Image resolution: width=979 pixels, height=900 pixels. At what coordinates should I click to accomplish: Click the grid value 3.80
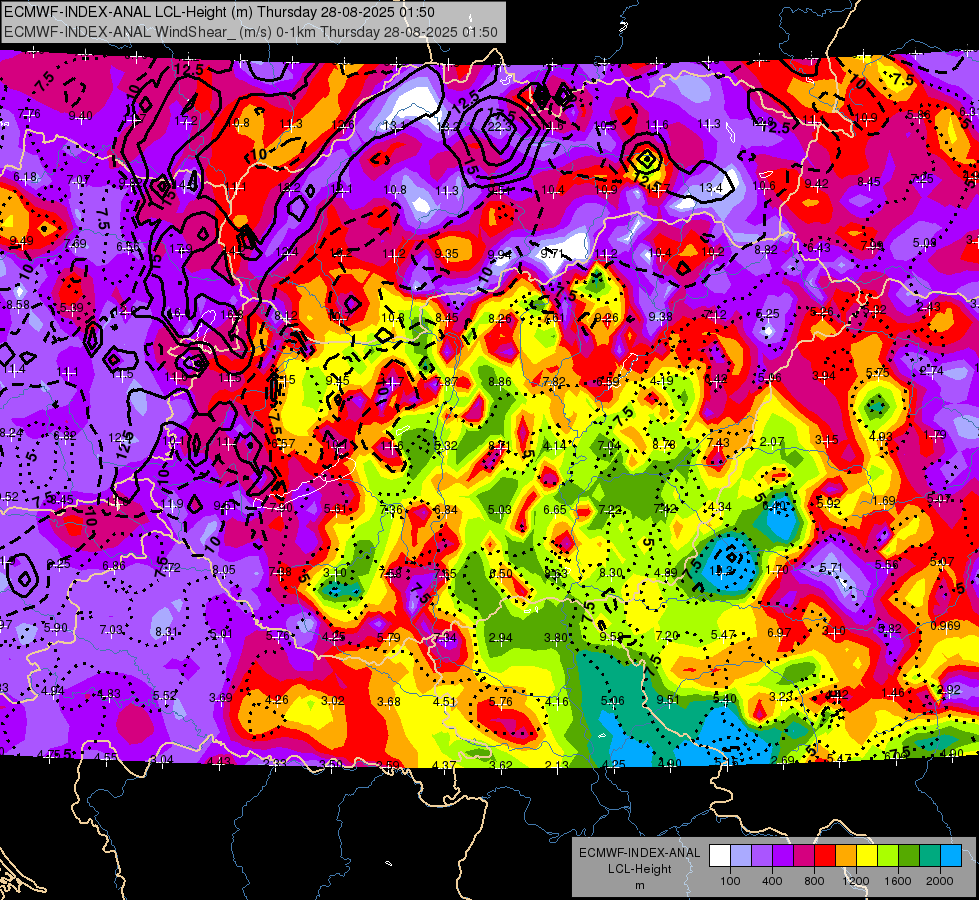(556, 638)
